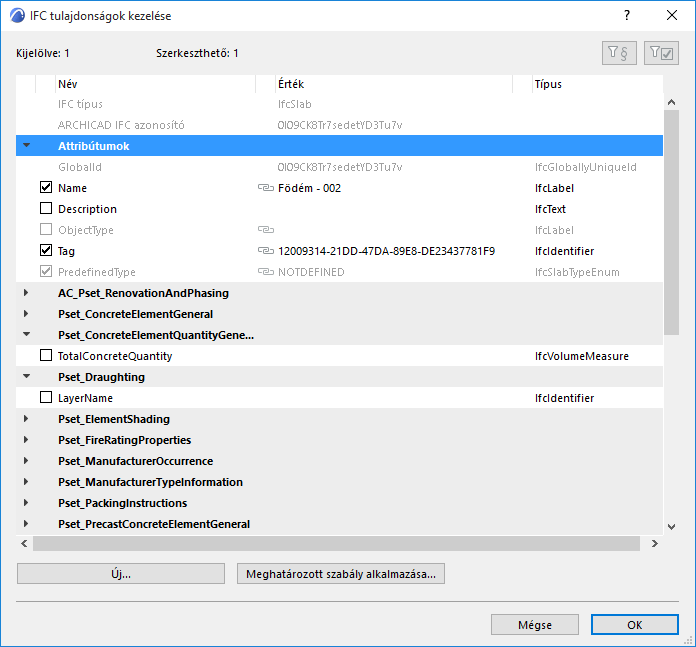Collapse the Attribútumok group
Image resolution: width=696 pixels, height=647 pixels.
[x=27, y=146]
